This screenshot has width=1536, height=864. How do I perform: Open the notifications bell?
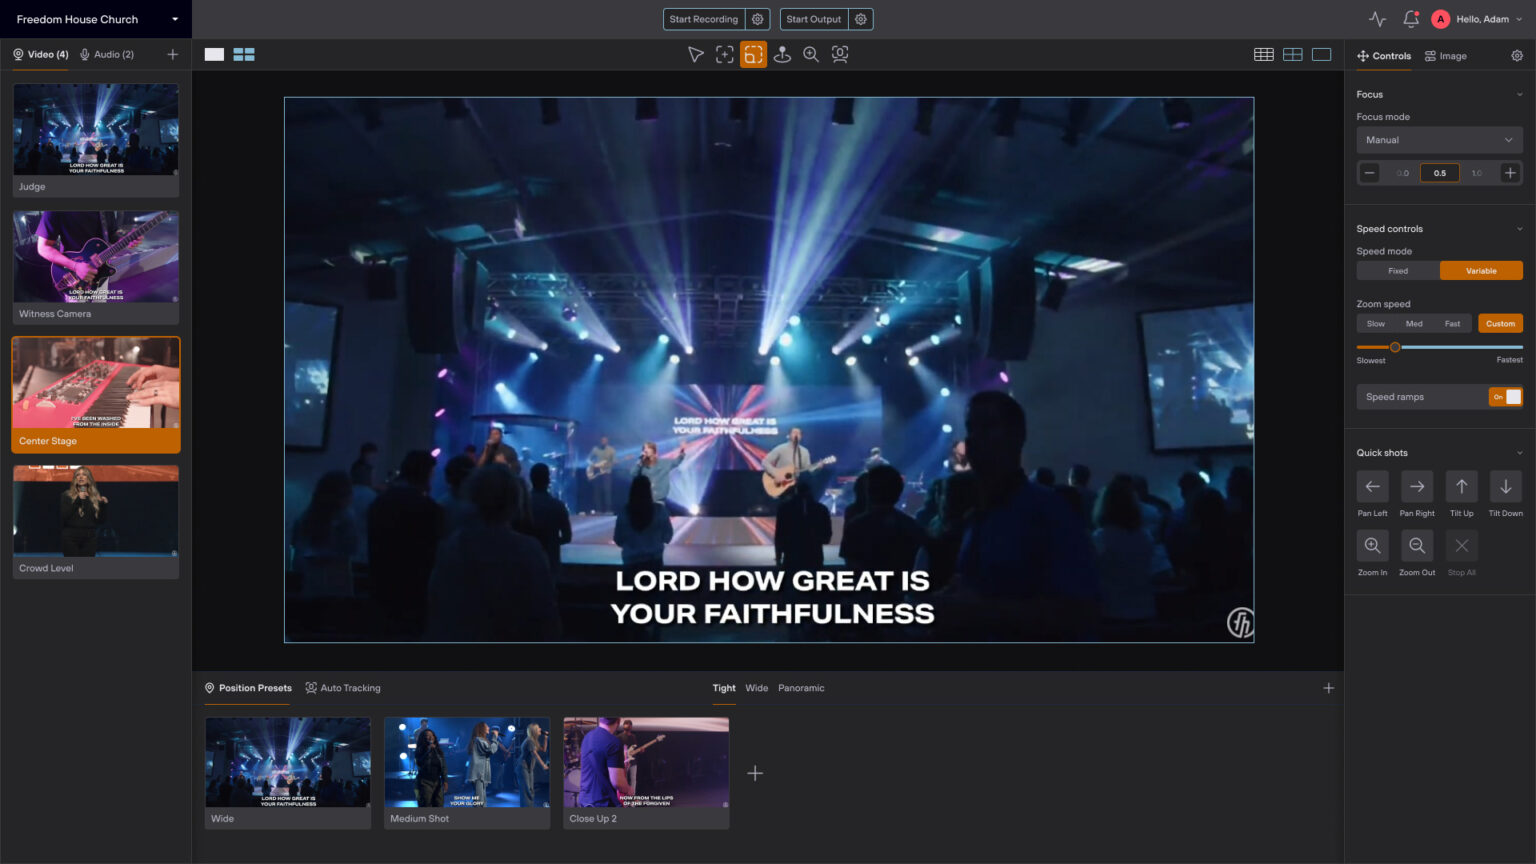click(x=1410, y=19)
